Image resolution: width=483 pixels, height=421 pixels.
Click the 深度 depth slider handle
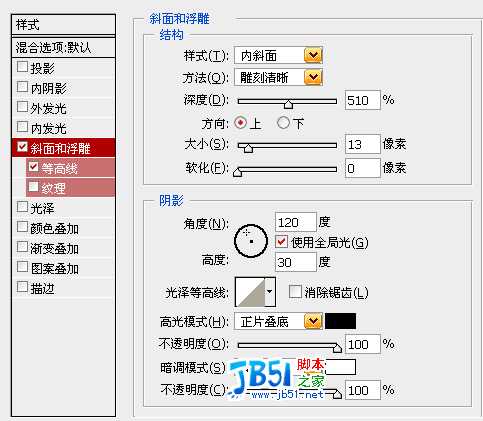pyautogui.click(x=288, y=104)
